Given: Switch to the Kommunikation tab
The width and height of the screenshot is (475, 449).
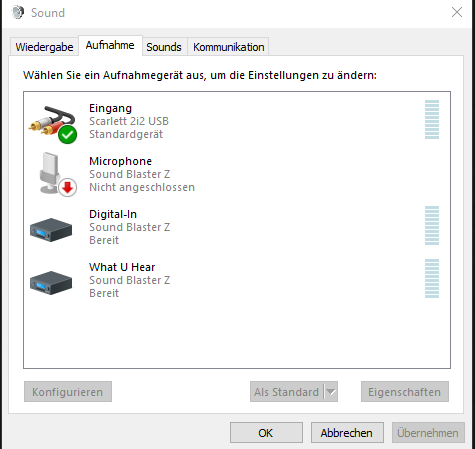Looking at the screenshot, I should 229,47.
